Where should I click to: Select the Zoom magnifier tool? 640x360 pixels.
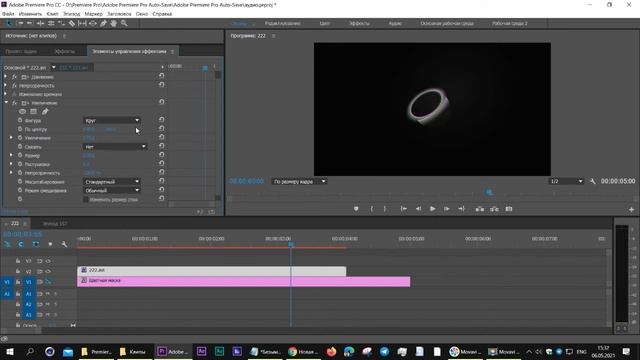[124, 24]
